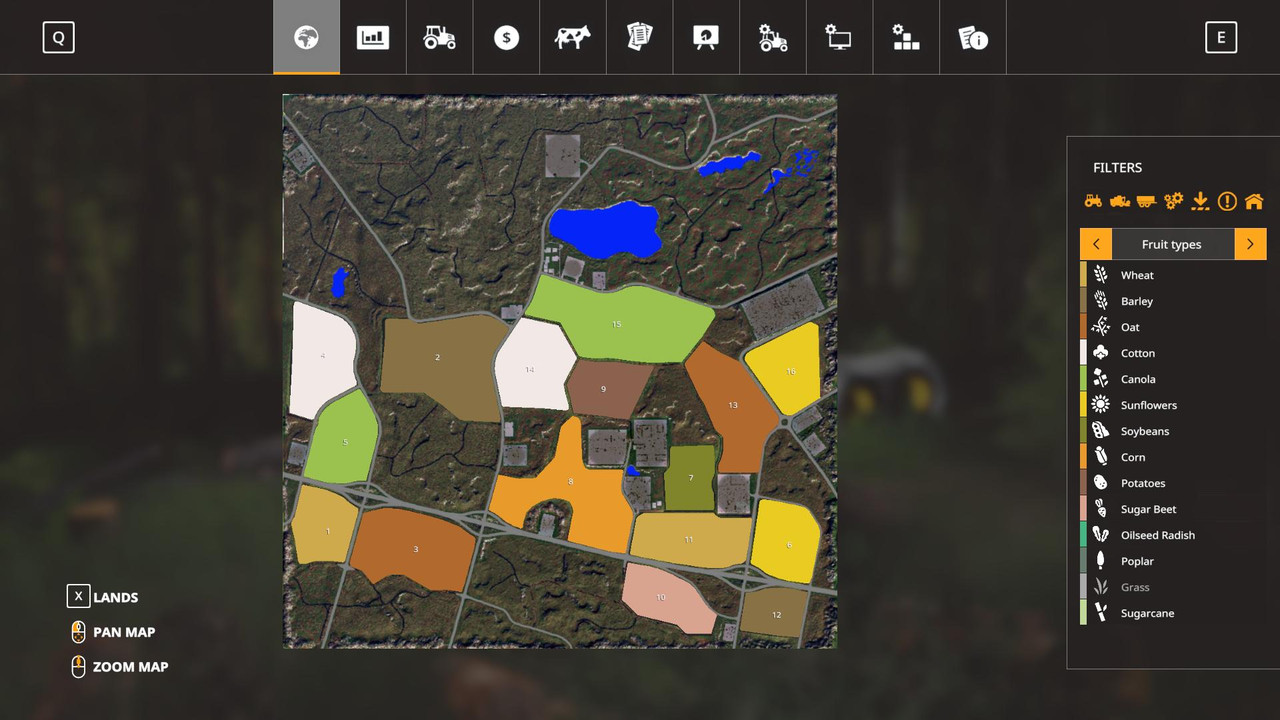The height and width of the screenshot is (720, 1280).
Task: Toggle the harvester filter icon
Action: pyautogui.click(x=1119, y=200)
